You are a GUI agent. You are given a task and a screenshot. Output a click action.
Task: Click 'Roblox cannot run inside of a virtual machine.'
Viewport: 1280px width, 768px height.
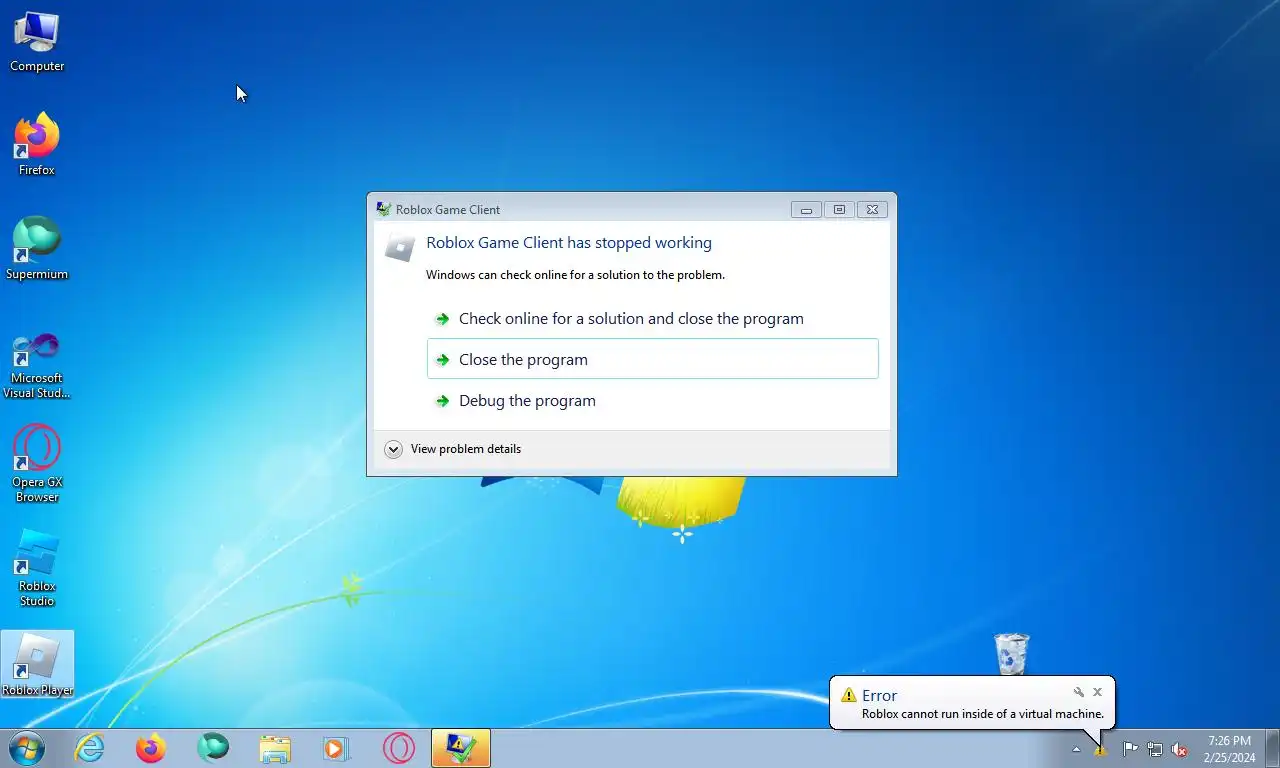(x=983, y=714)
